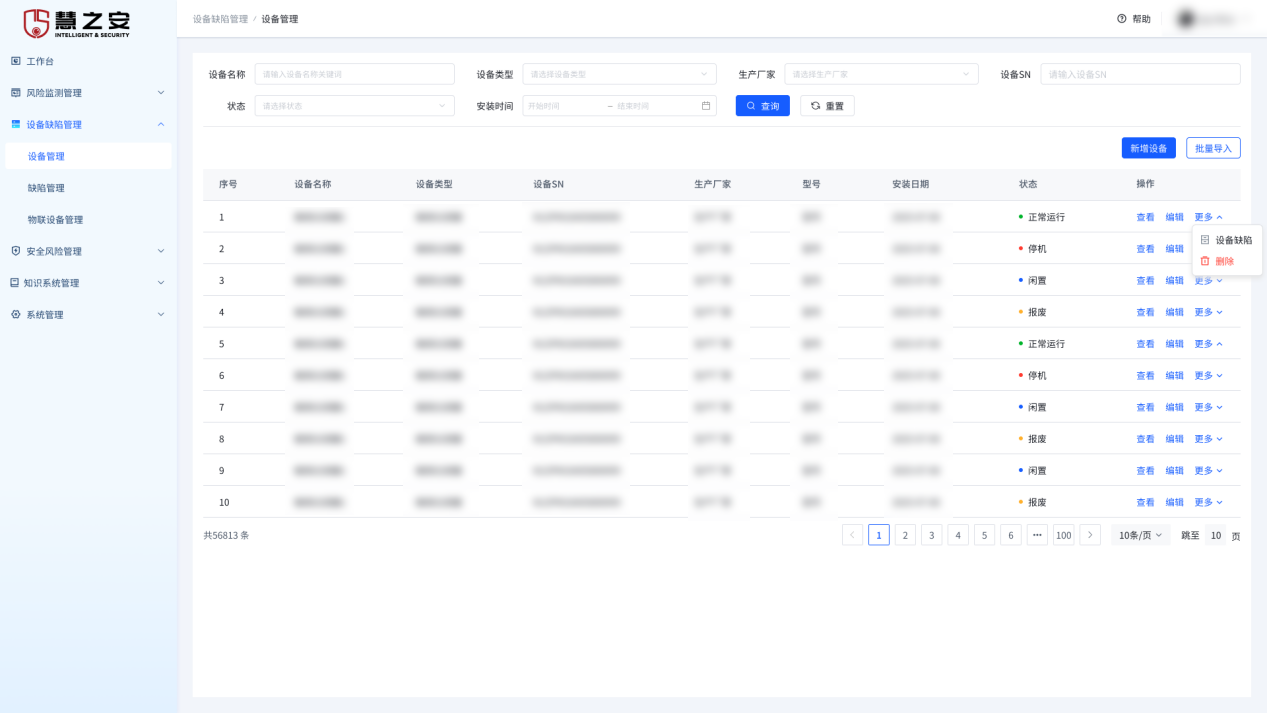Click the 设备名称 input field

[x=354, y=74]
